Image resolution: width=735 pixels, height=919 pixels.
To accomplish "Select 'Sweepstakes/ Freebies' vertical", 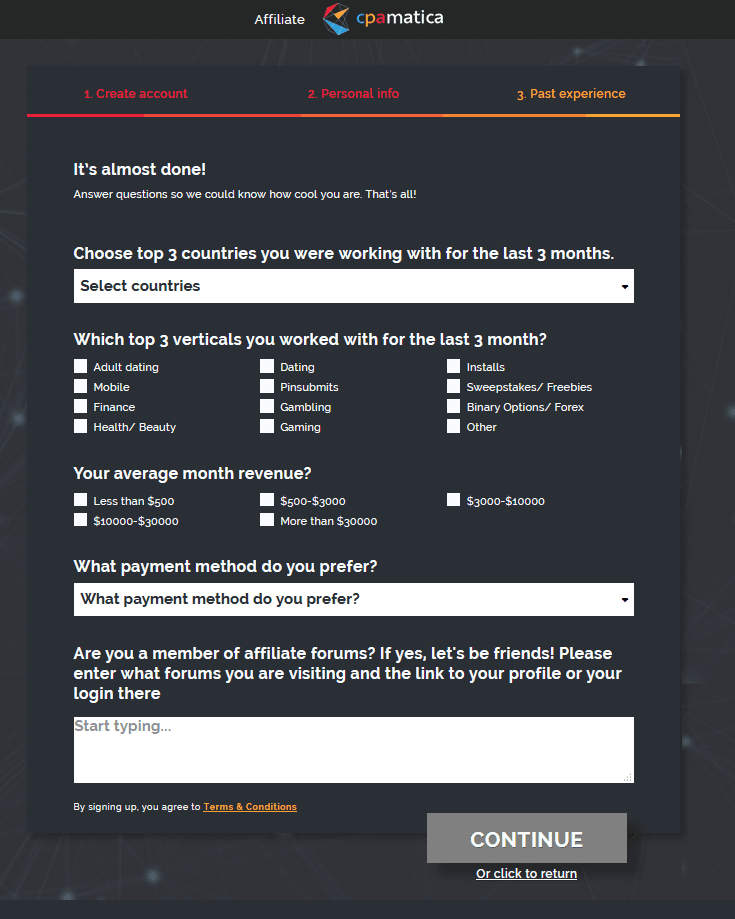I will pos(453,386).
